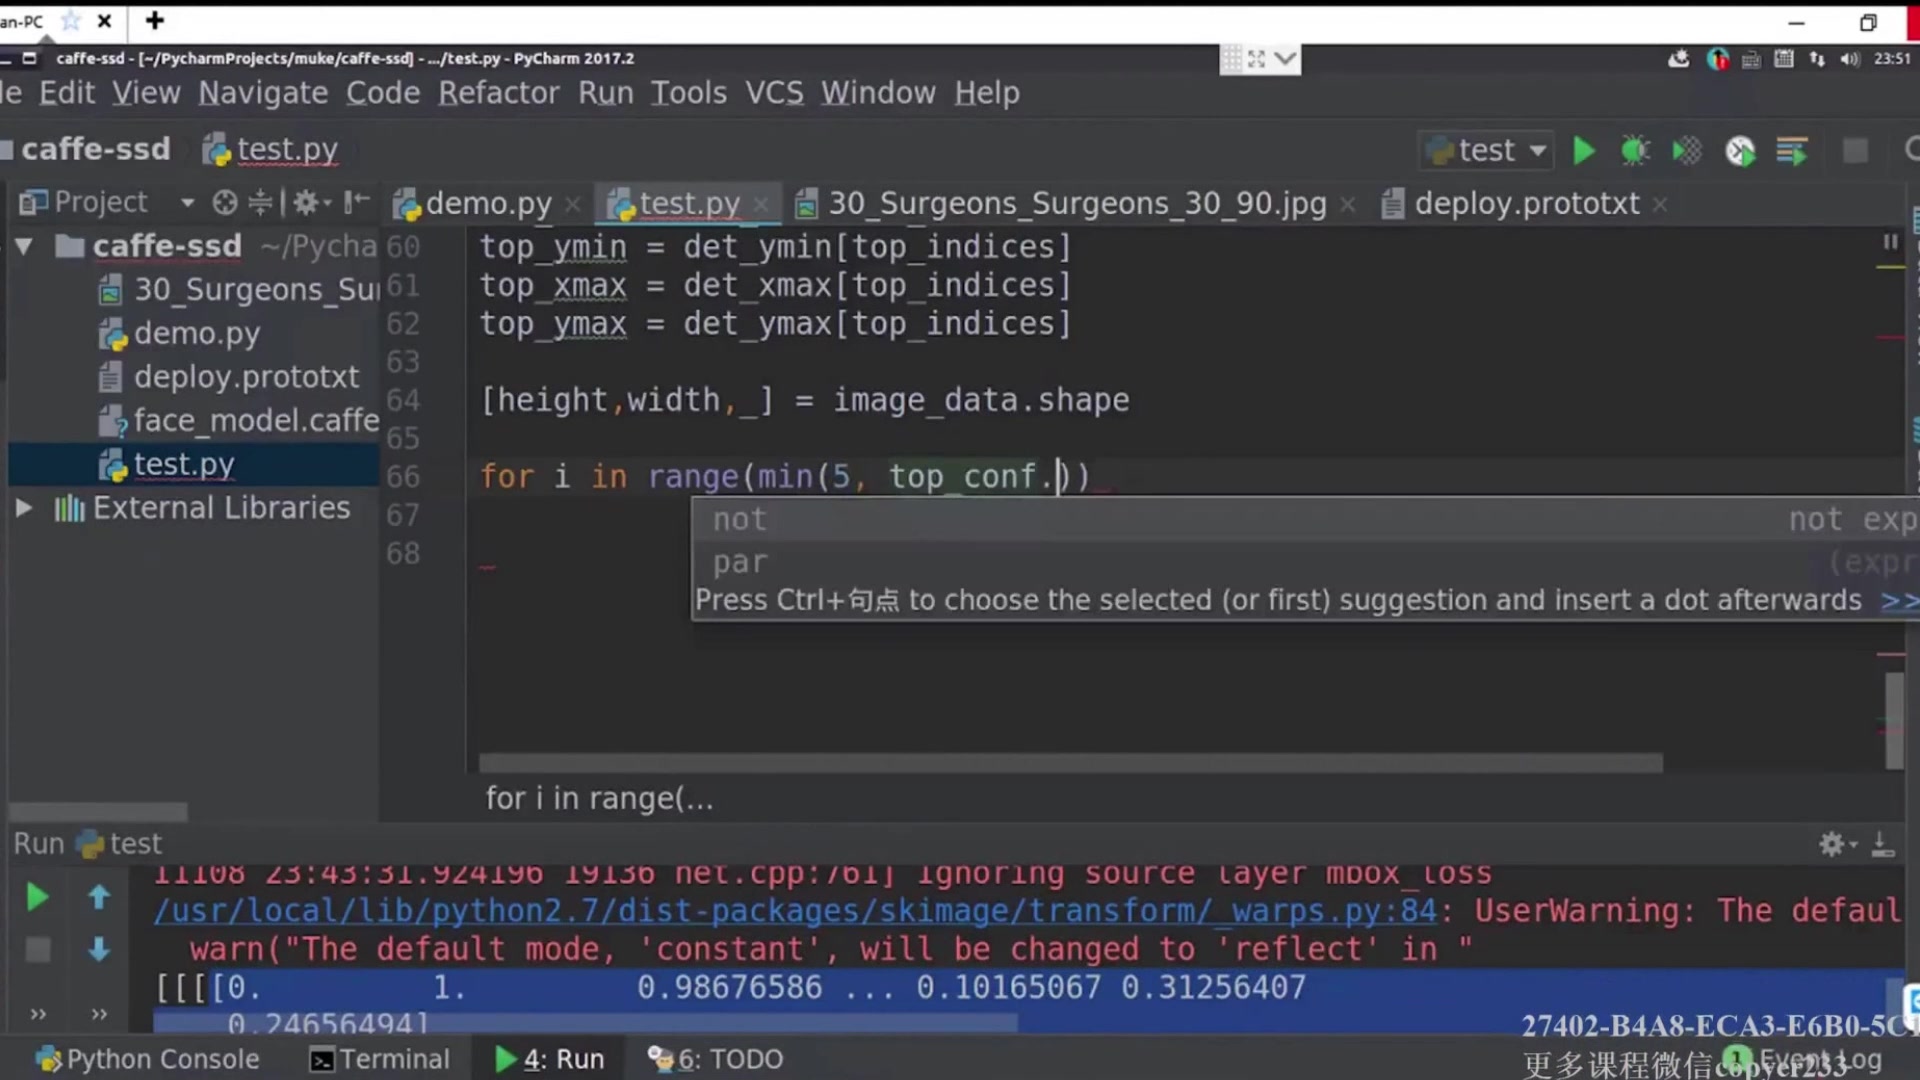The image size is (1920, 1080).
Task: Click the 'for i in range(...' breadcrumb
Action: [599, 799]
